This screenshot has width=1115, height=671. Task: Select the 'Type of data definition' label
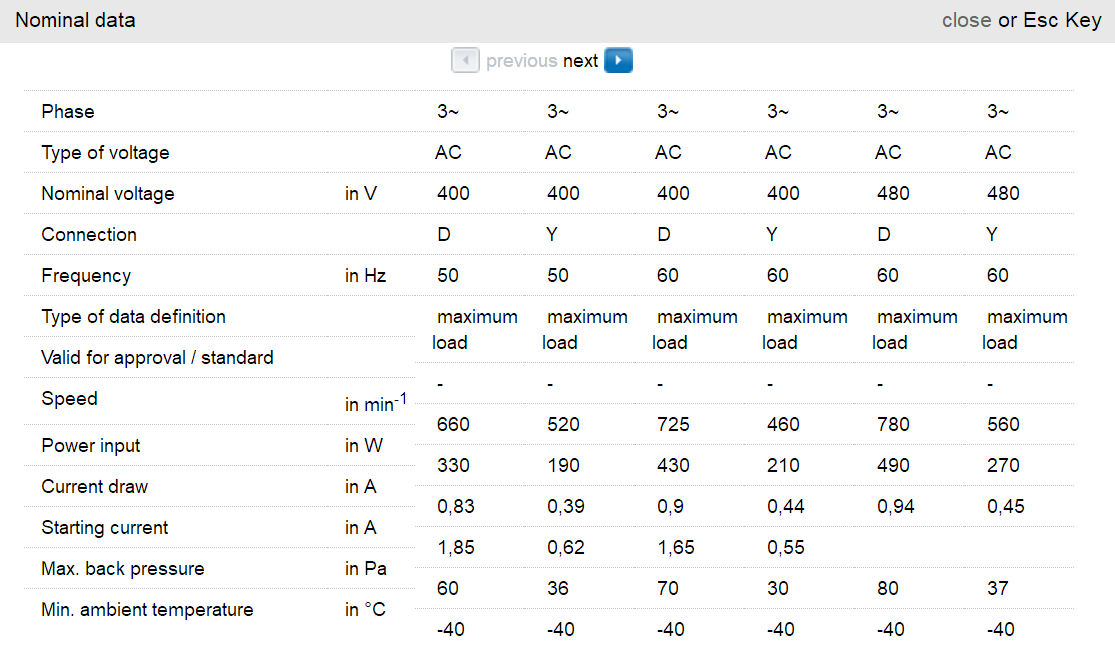(133, 317)
